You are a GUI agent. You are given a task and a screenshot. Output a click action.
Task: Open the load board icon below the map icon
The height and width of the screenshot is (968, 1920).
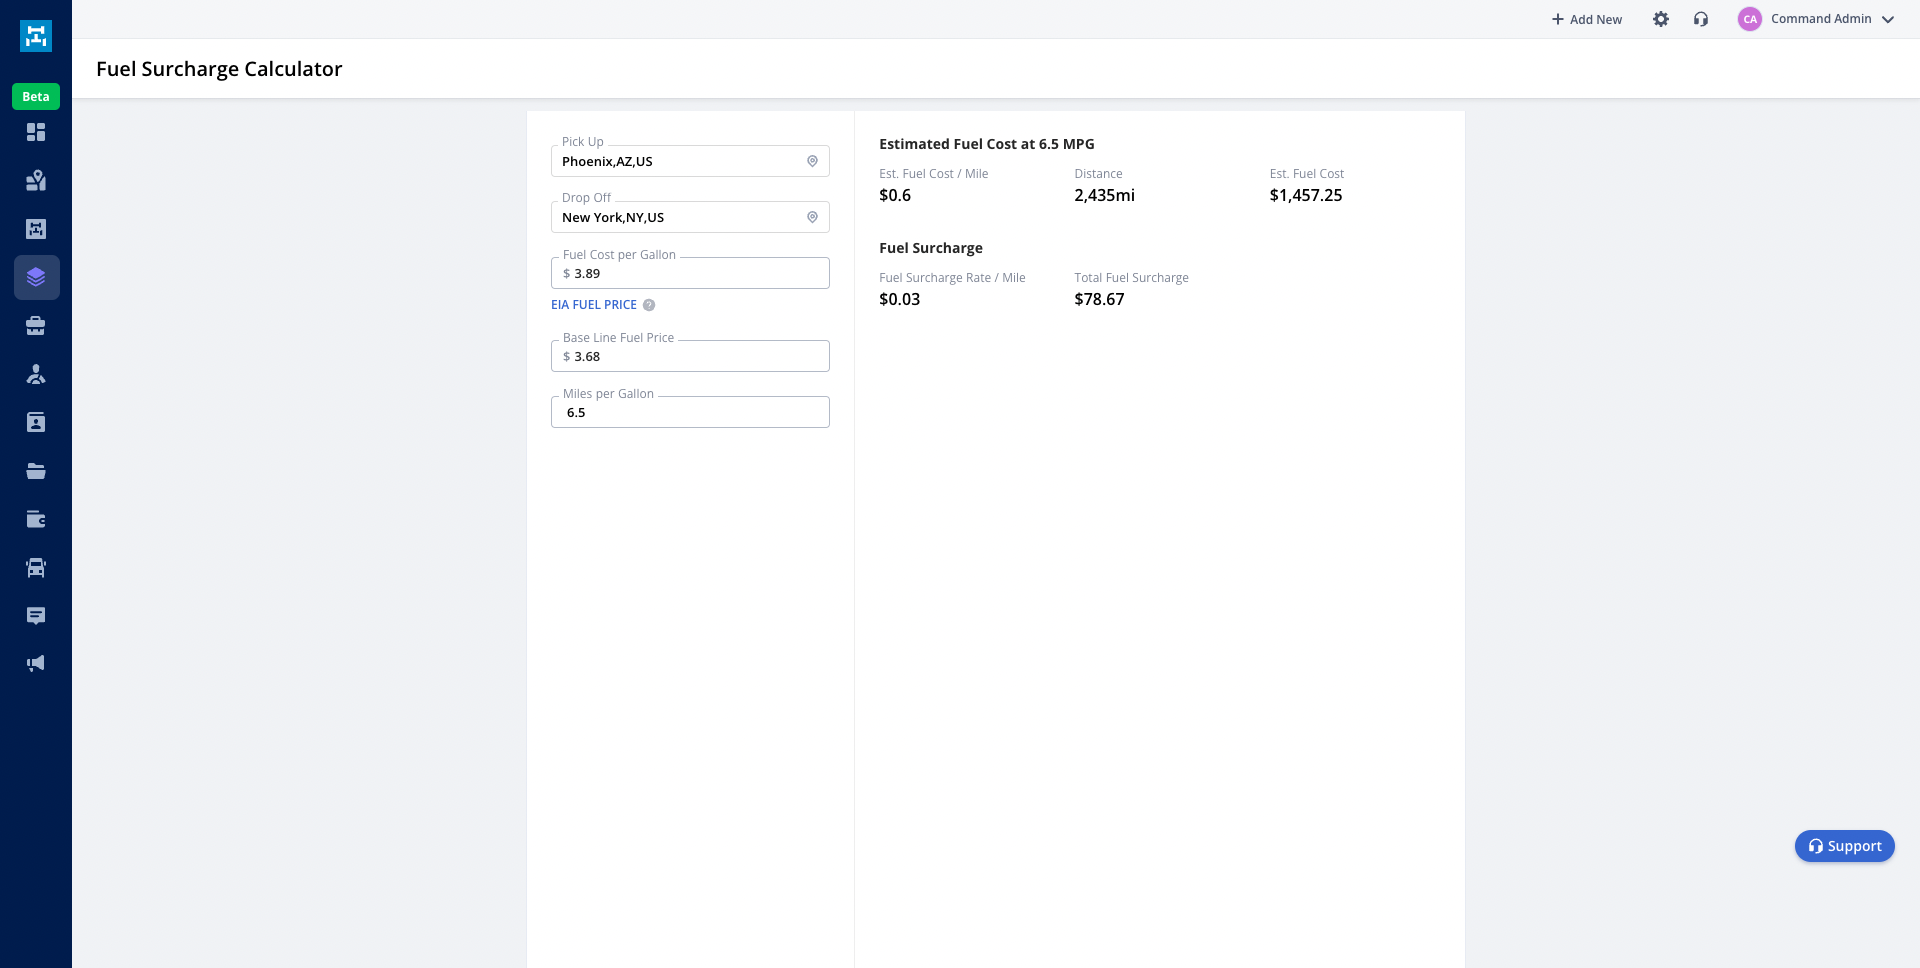(x=36, y=229)
